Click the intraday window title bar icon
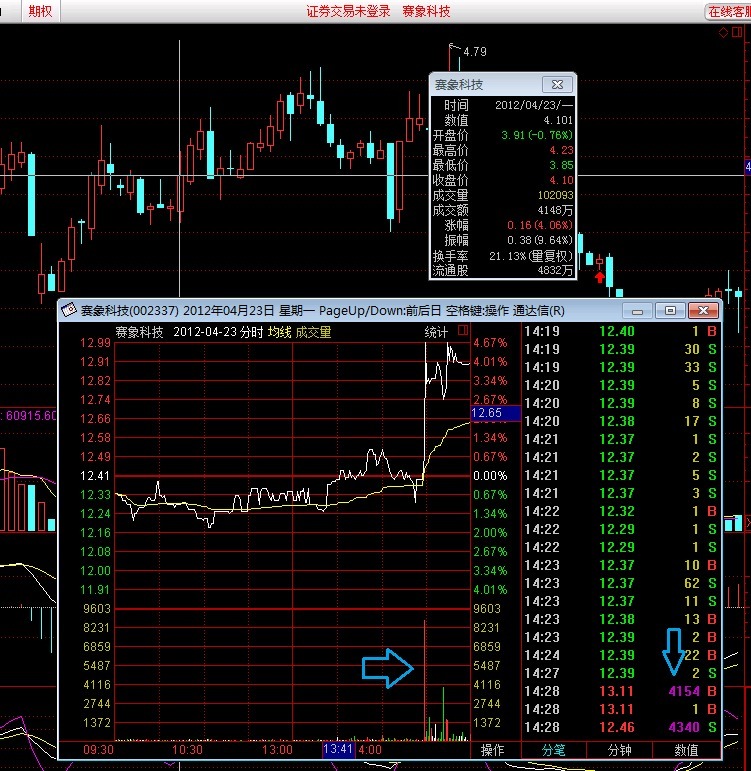The image size is (751, 771). 68,310
